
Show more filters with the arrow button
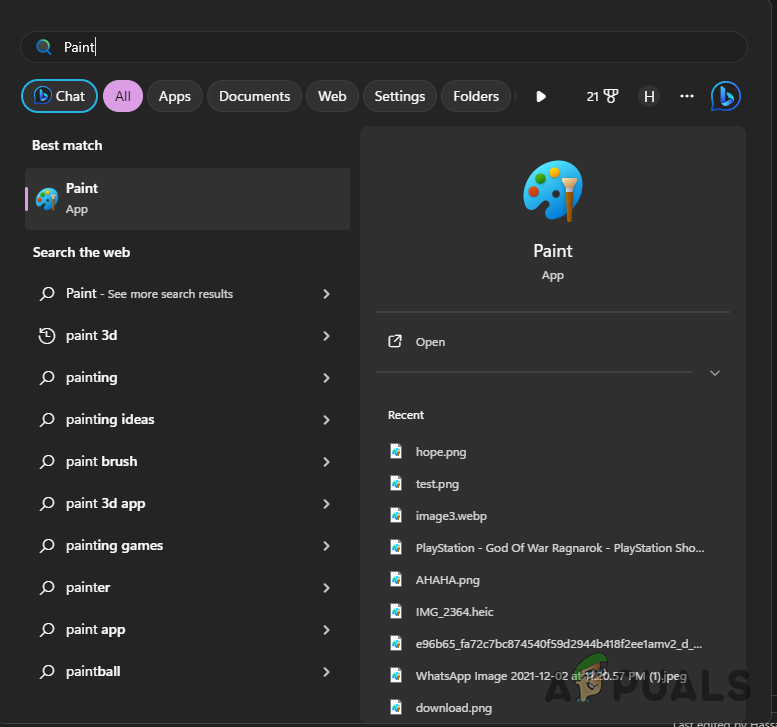(541, 96)
